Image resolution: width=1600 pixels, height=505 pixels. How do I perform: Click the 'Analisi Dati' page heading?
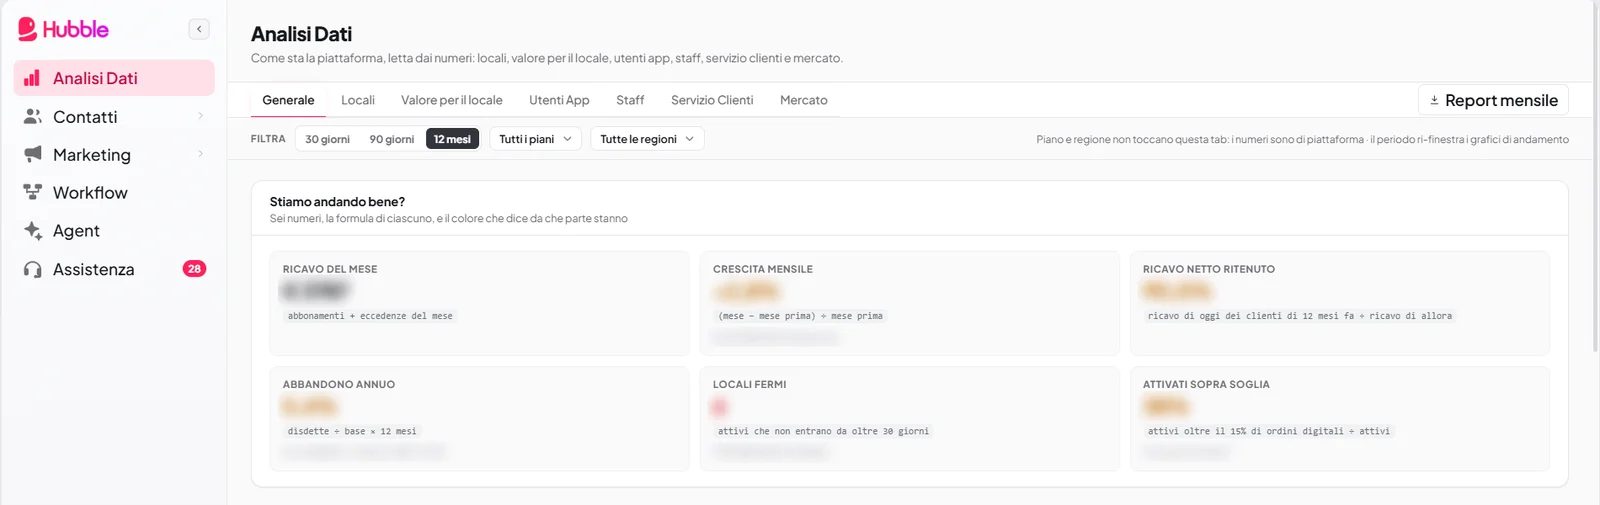[301, 34]
